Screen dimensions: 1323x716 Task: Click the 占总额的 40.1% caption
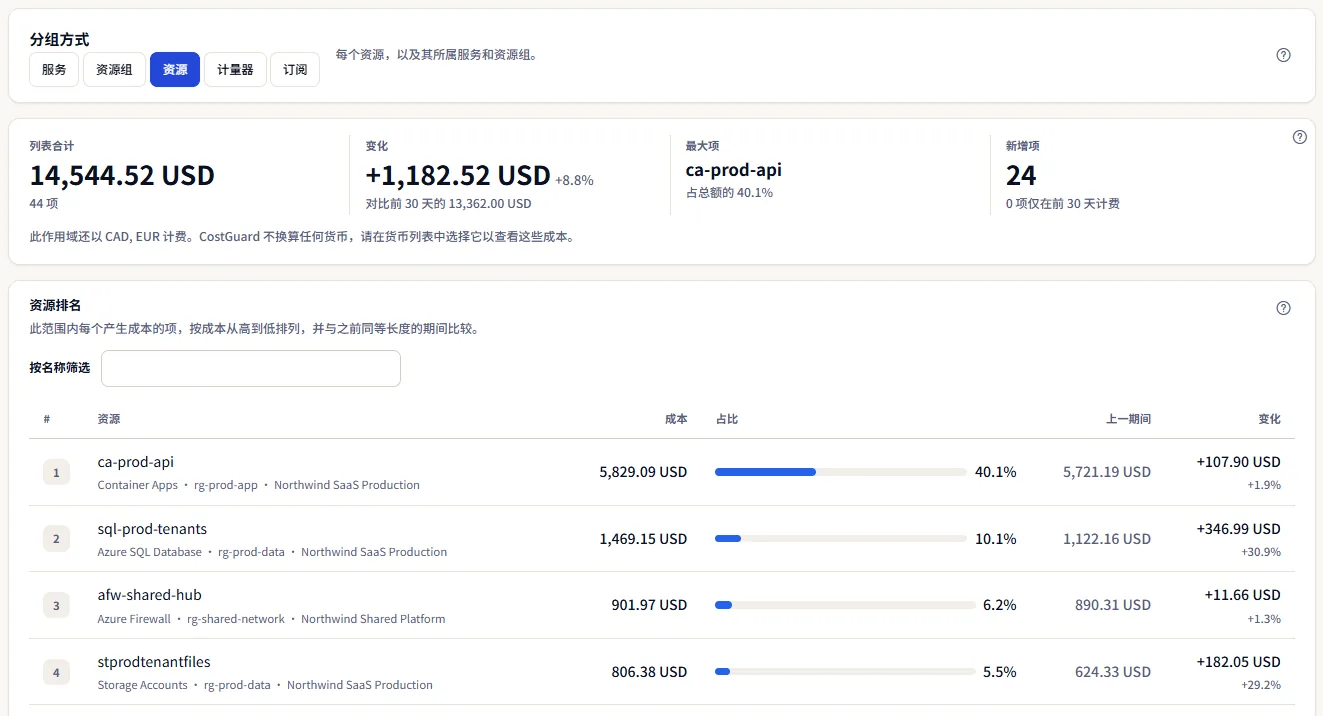pyautogui.click(x=729, y=193)
